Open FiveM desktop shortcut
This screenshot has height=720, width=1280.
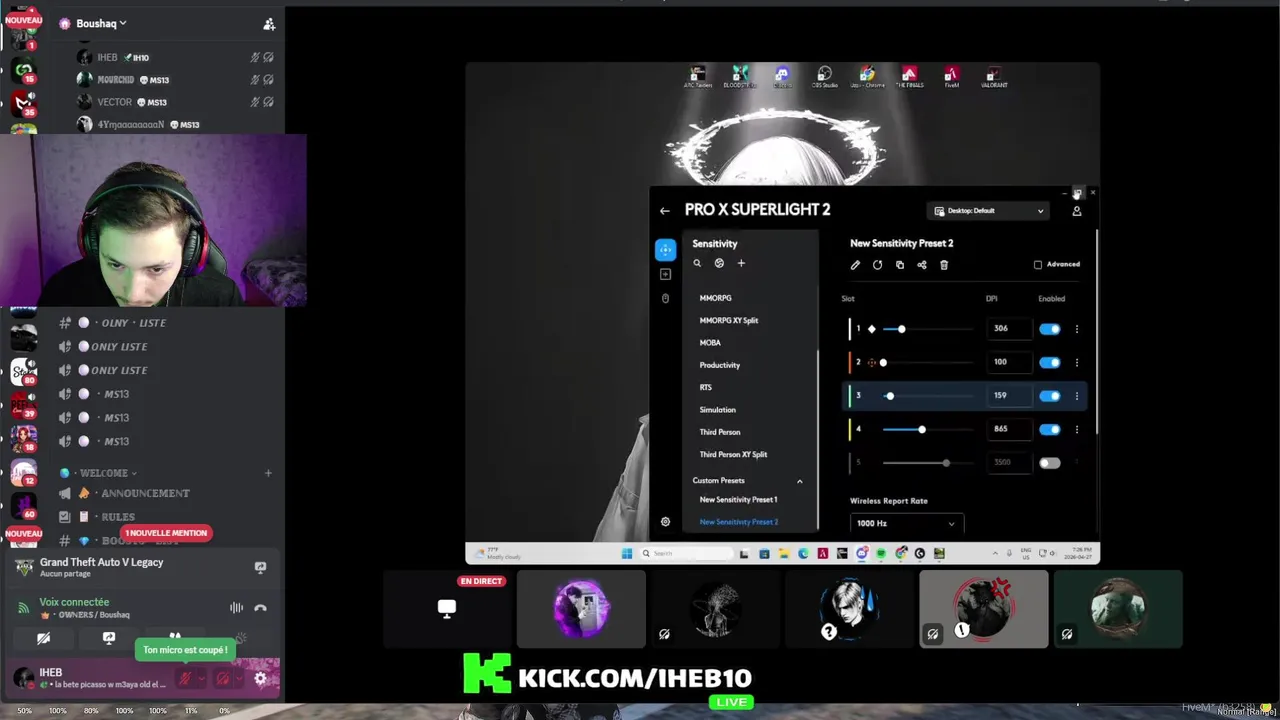[x=951, y=77]
